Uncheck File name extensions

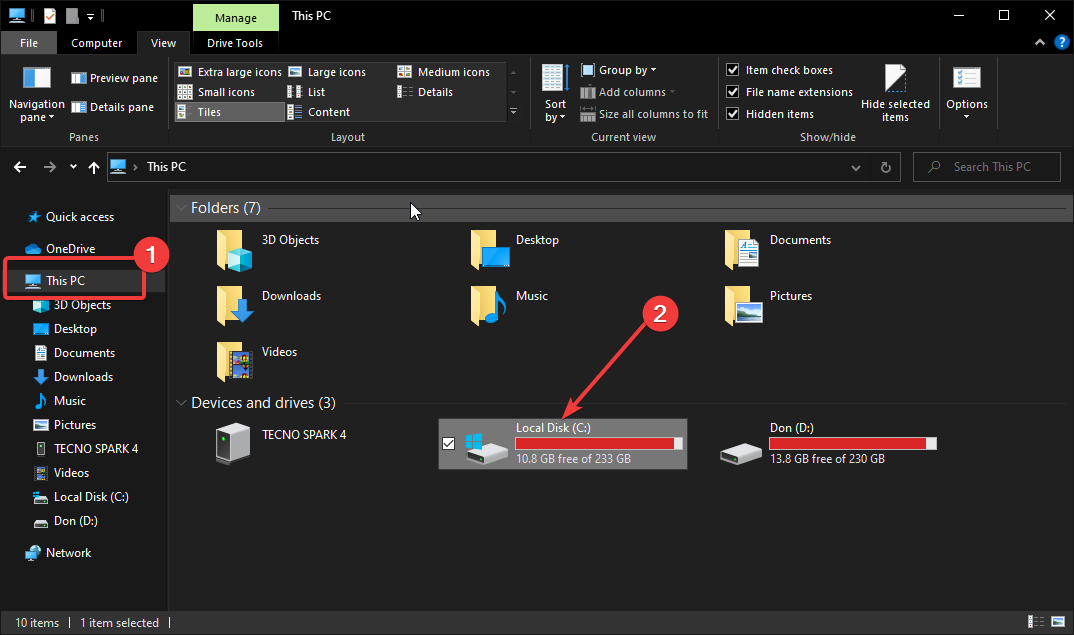click(x=733, y=92)
